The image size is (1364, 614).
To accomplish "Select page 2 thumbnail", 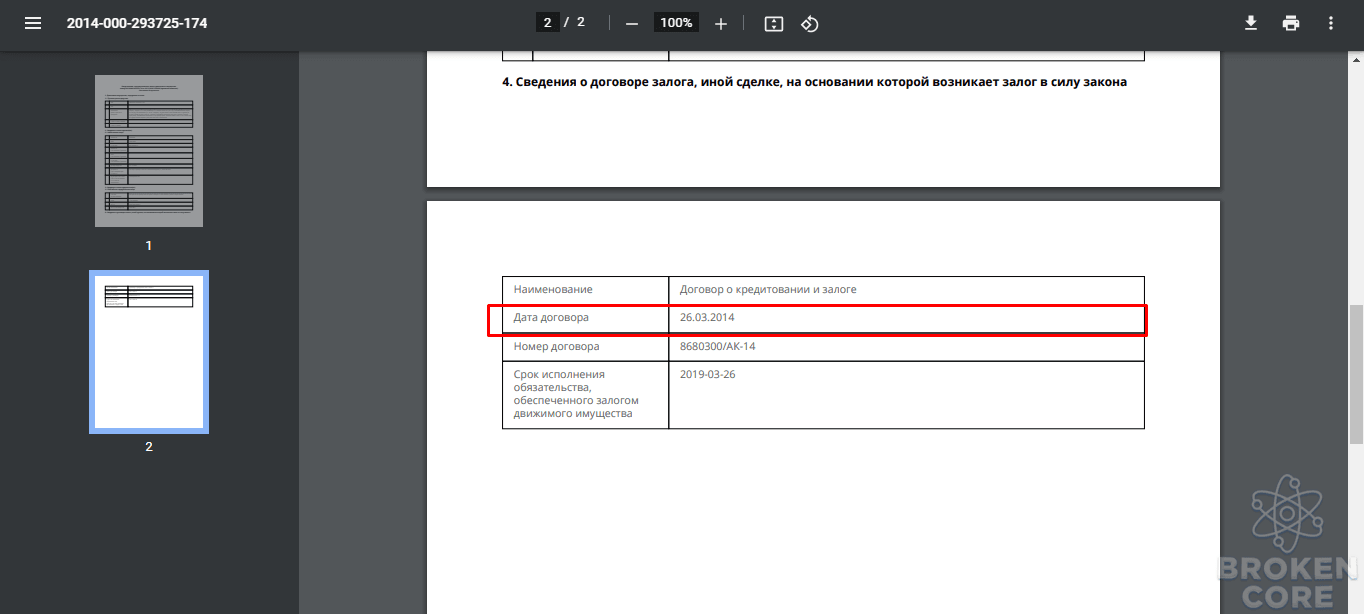I will pos(149,352).
